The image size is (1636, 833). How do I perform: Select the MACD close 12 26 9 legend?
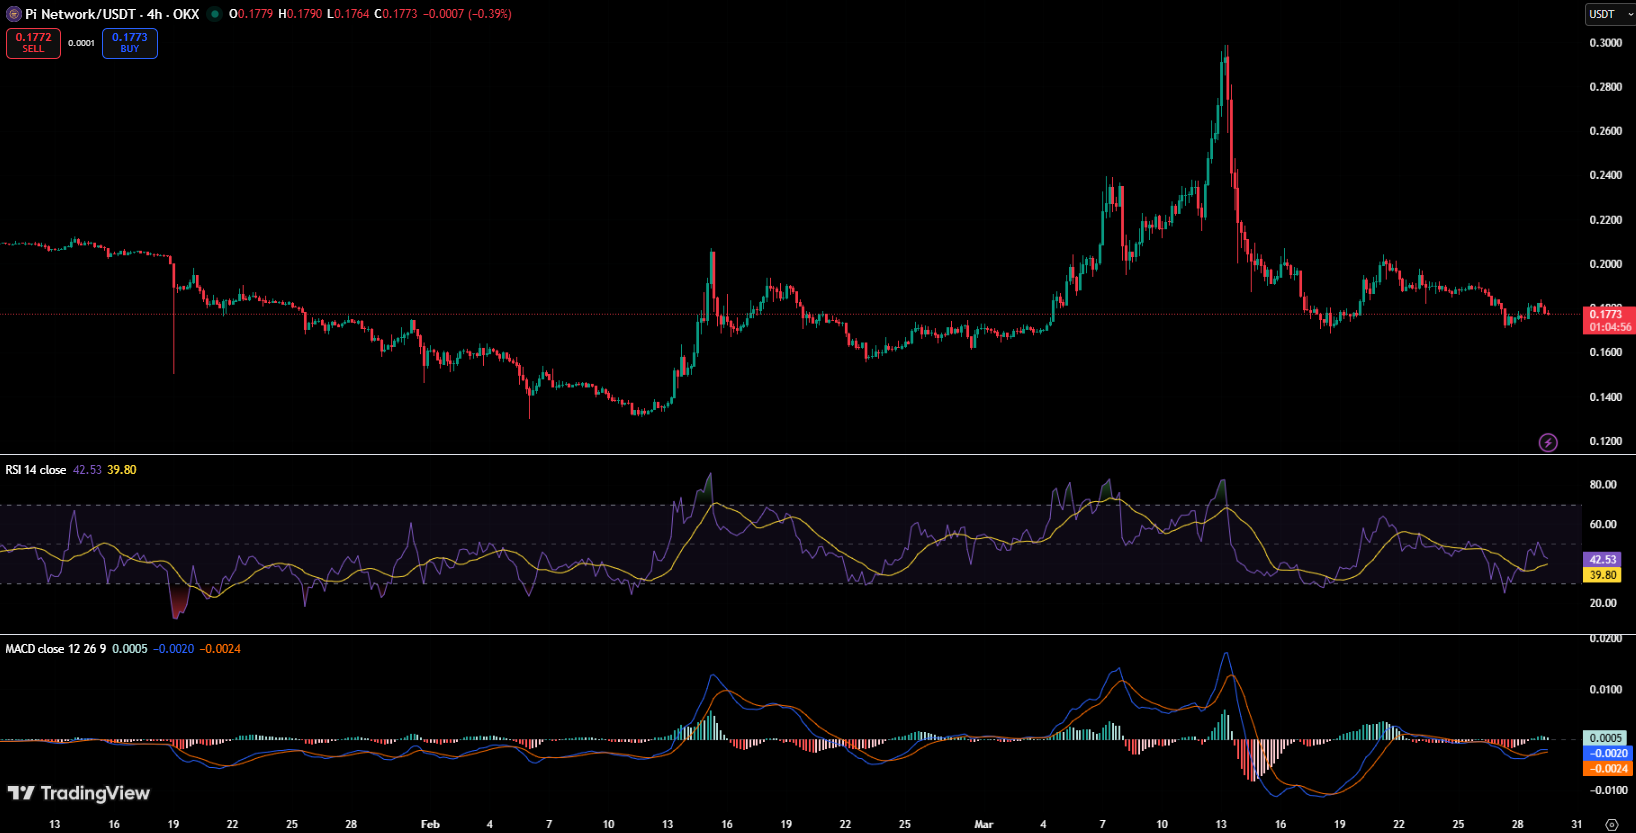point(56,649)
